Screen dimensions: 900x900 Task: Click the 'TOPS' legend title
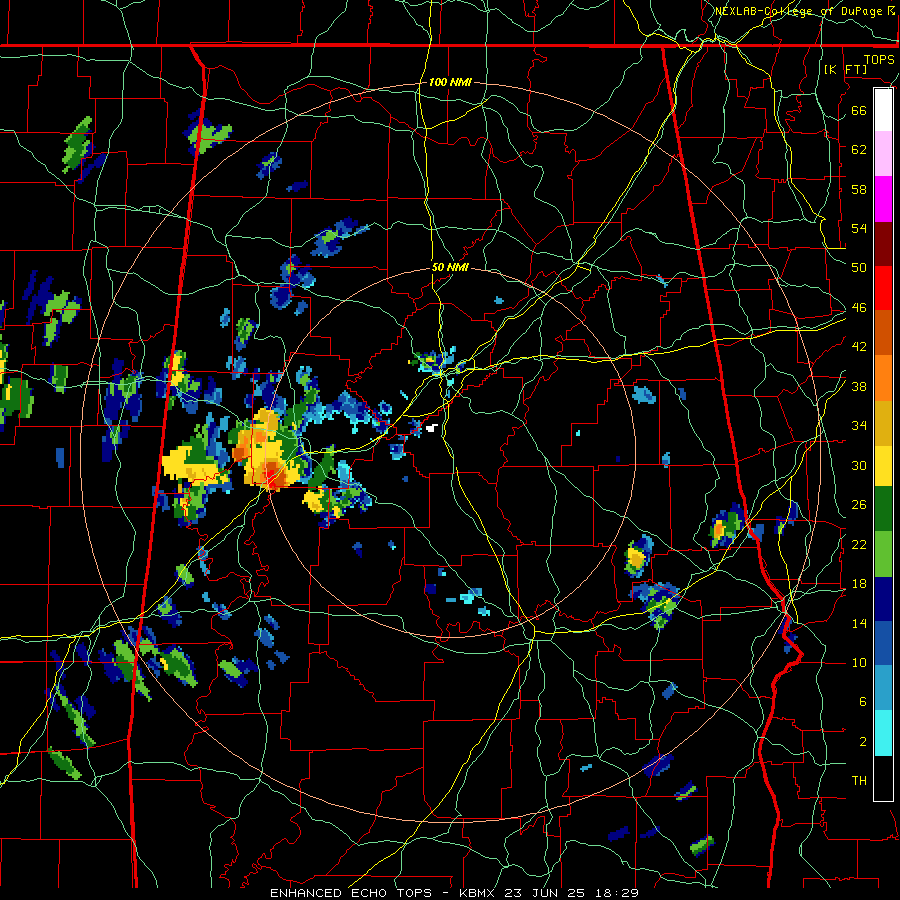pyautogui.click(x=879, y=59)
